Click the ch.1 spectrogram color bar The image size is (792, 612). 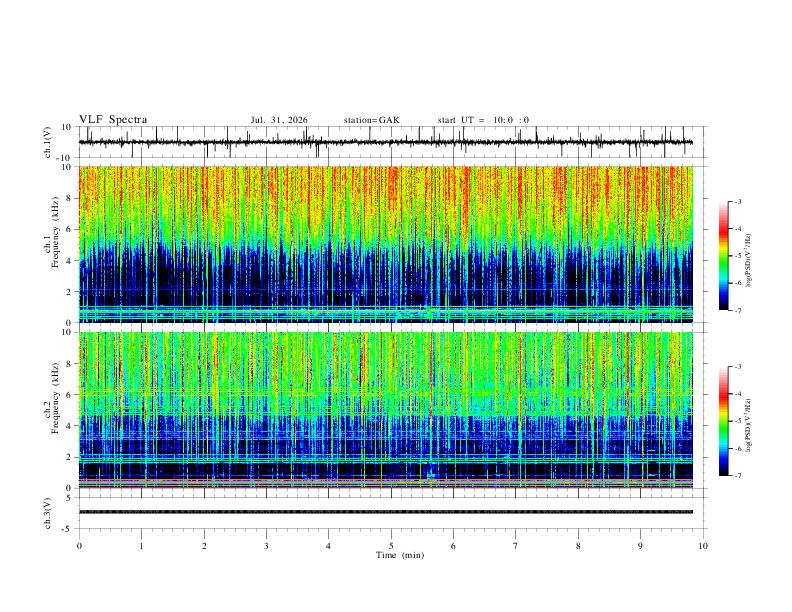[723, 256]
